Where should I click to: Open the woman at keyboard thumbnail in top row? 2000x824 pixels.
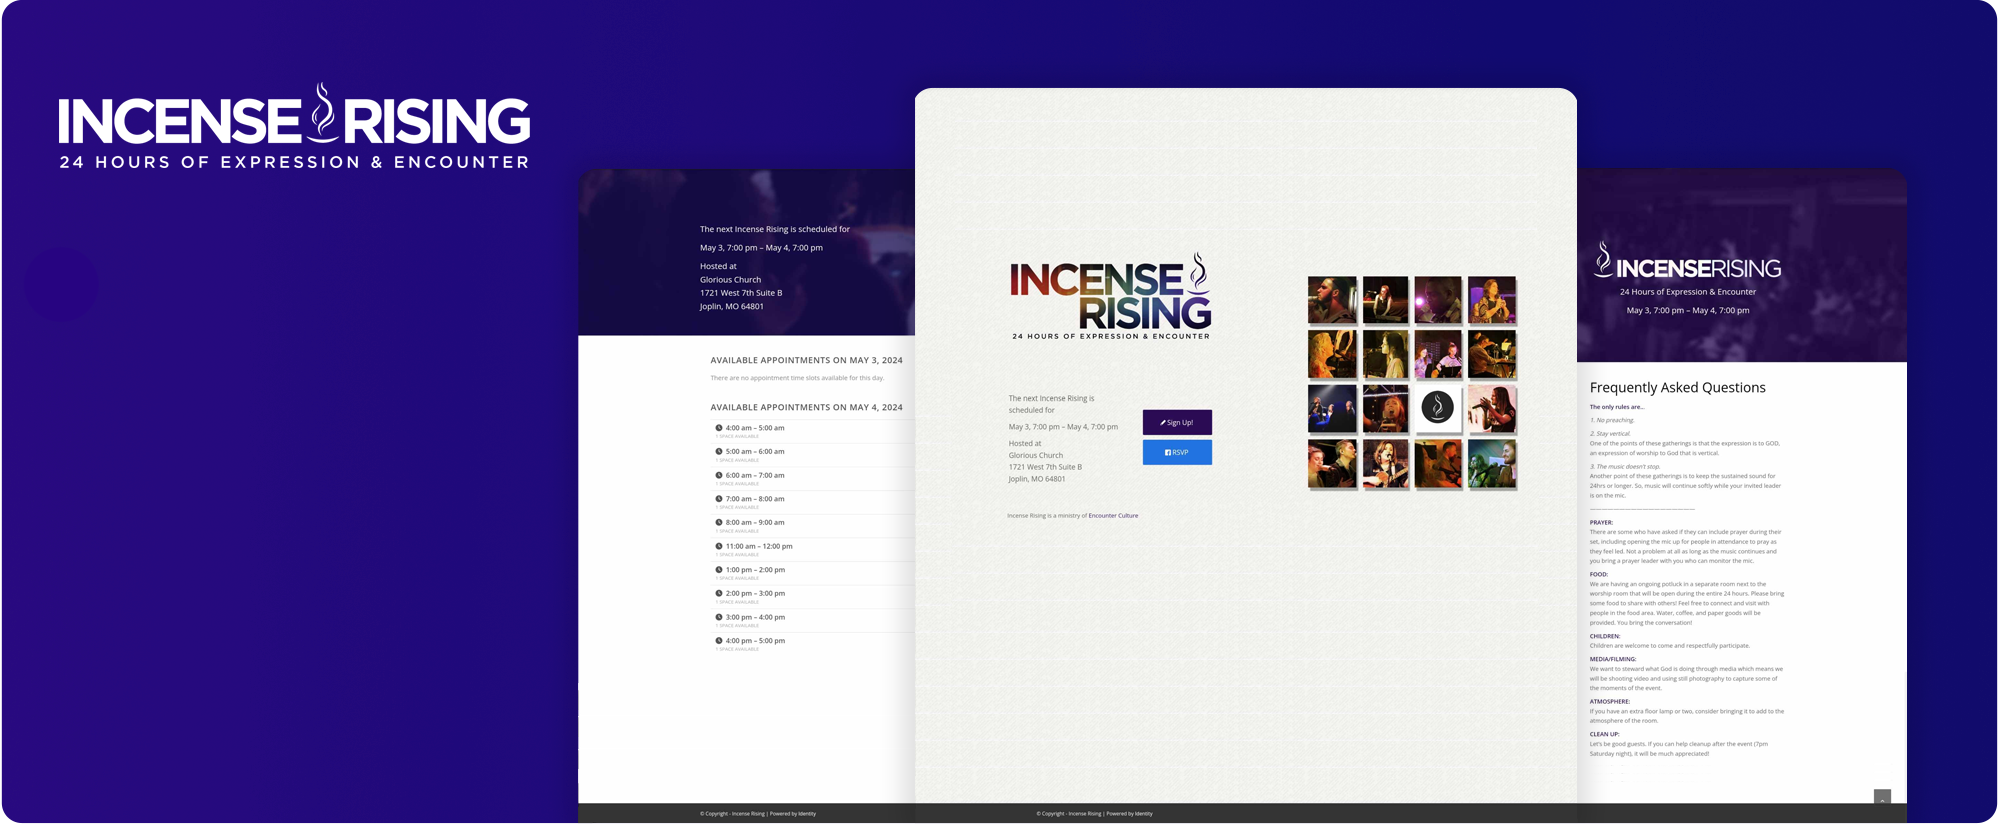[x=1385, y=300]
